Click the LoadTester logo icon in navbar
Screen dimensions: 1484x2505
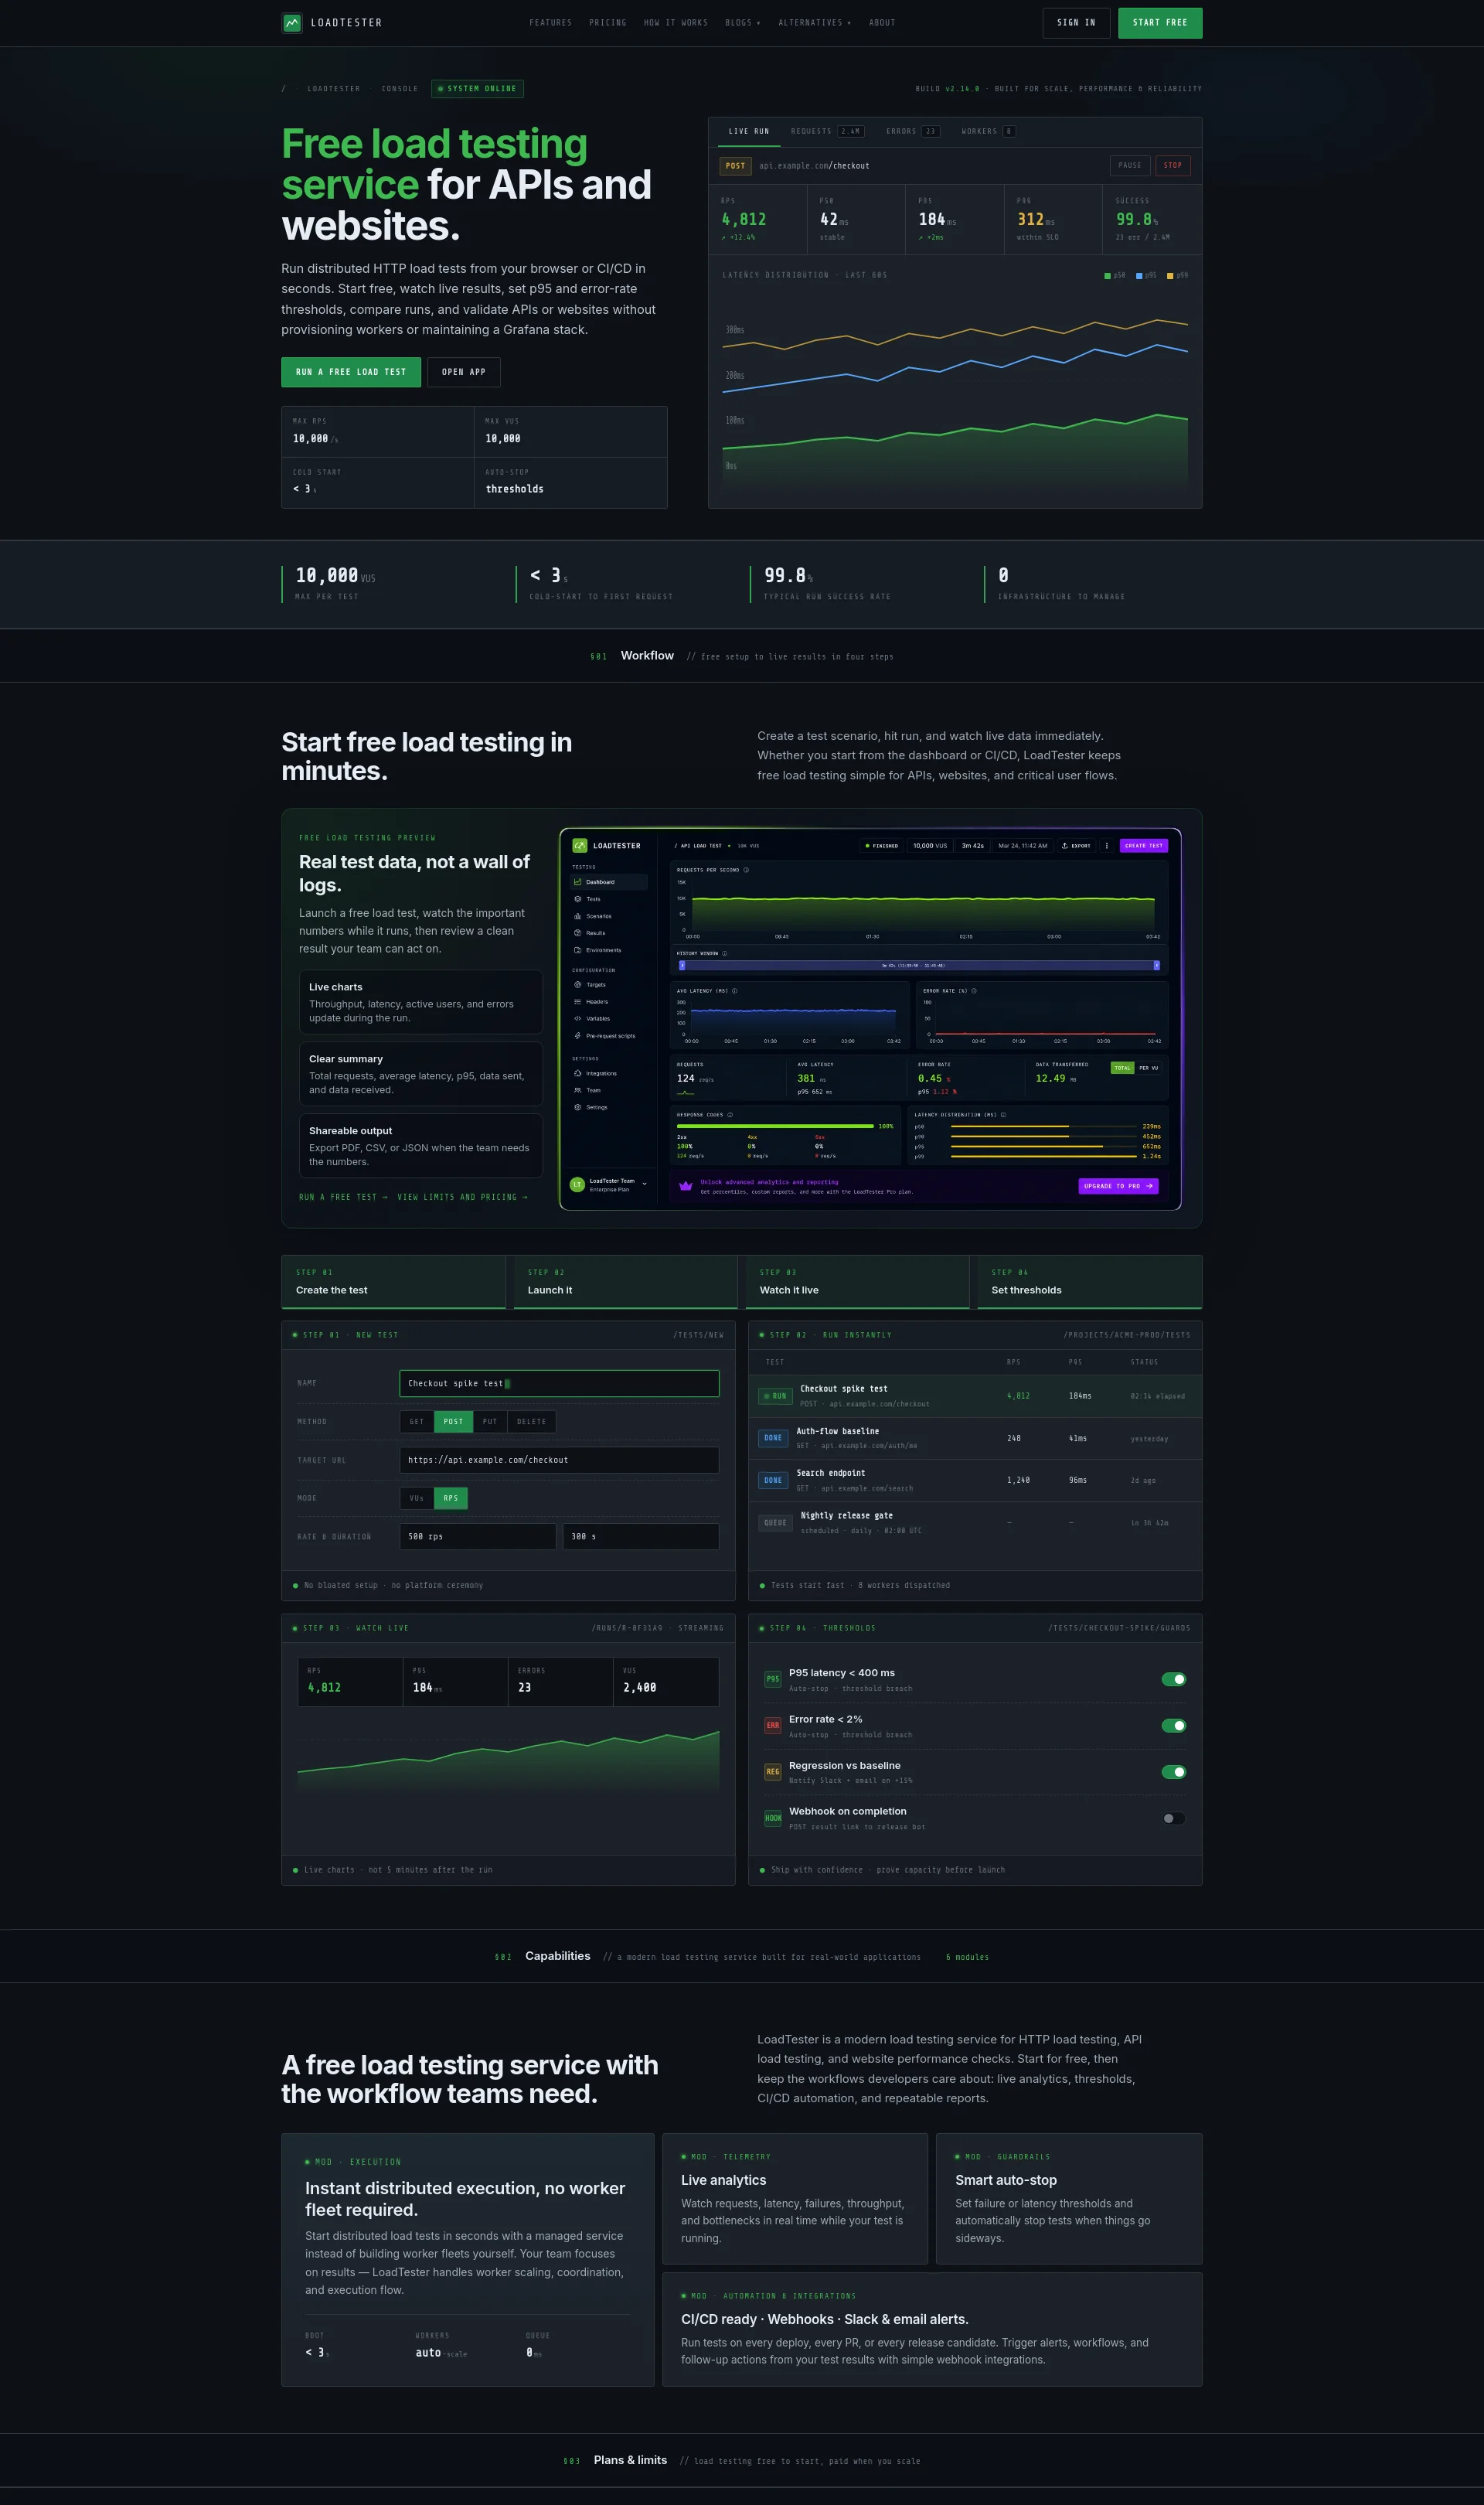coord(292,22)
